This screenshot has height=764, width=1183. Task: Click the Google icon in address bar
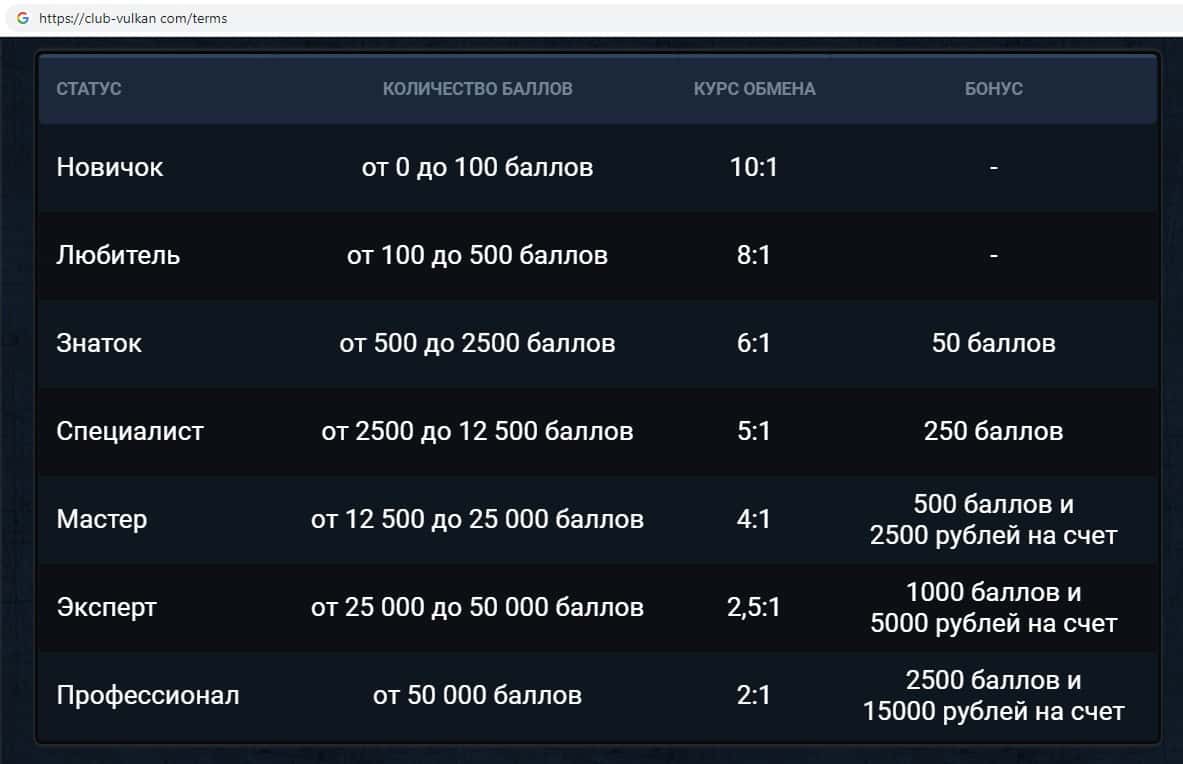[23, 18]
